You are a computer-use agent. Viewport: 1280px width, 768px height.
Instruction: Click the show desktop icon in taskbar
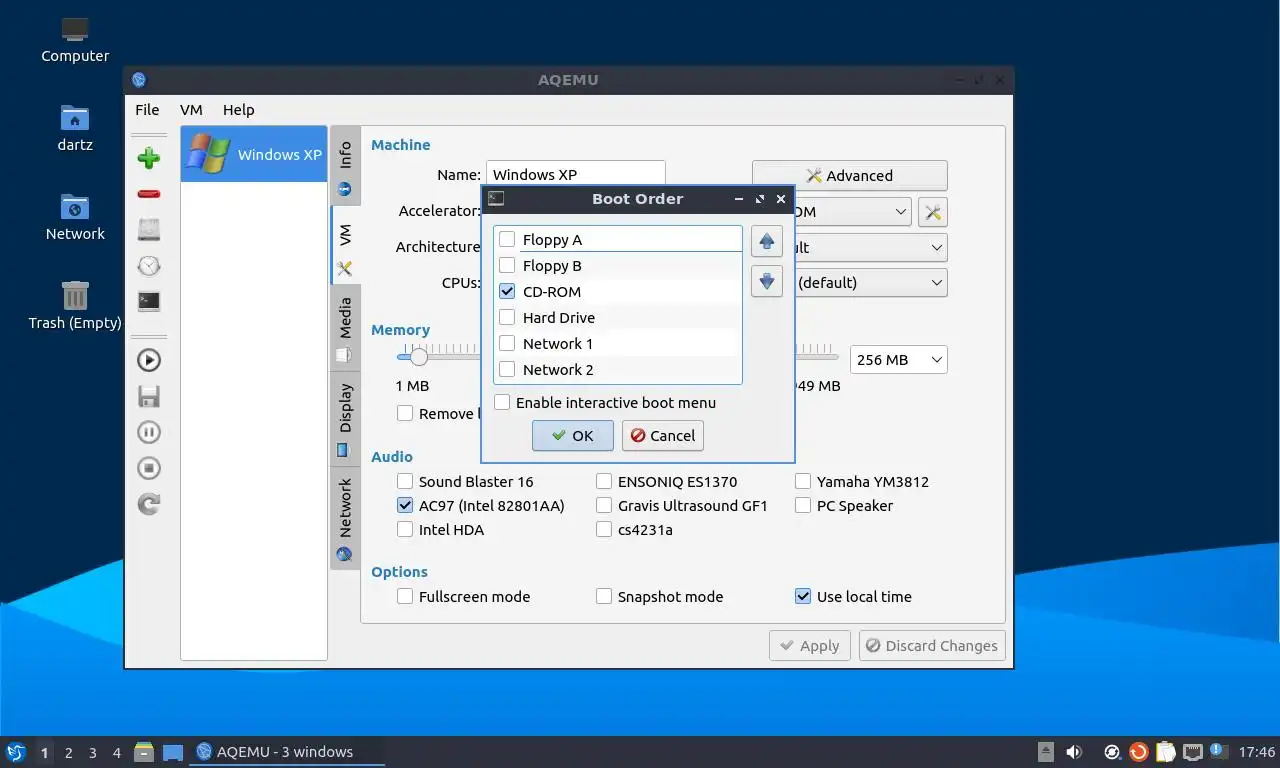click(173, 752)
